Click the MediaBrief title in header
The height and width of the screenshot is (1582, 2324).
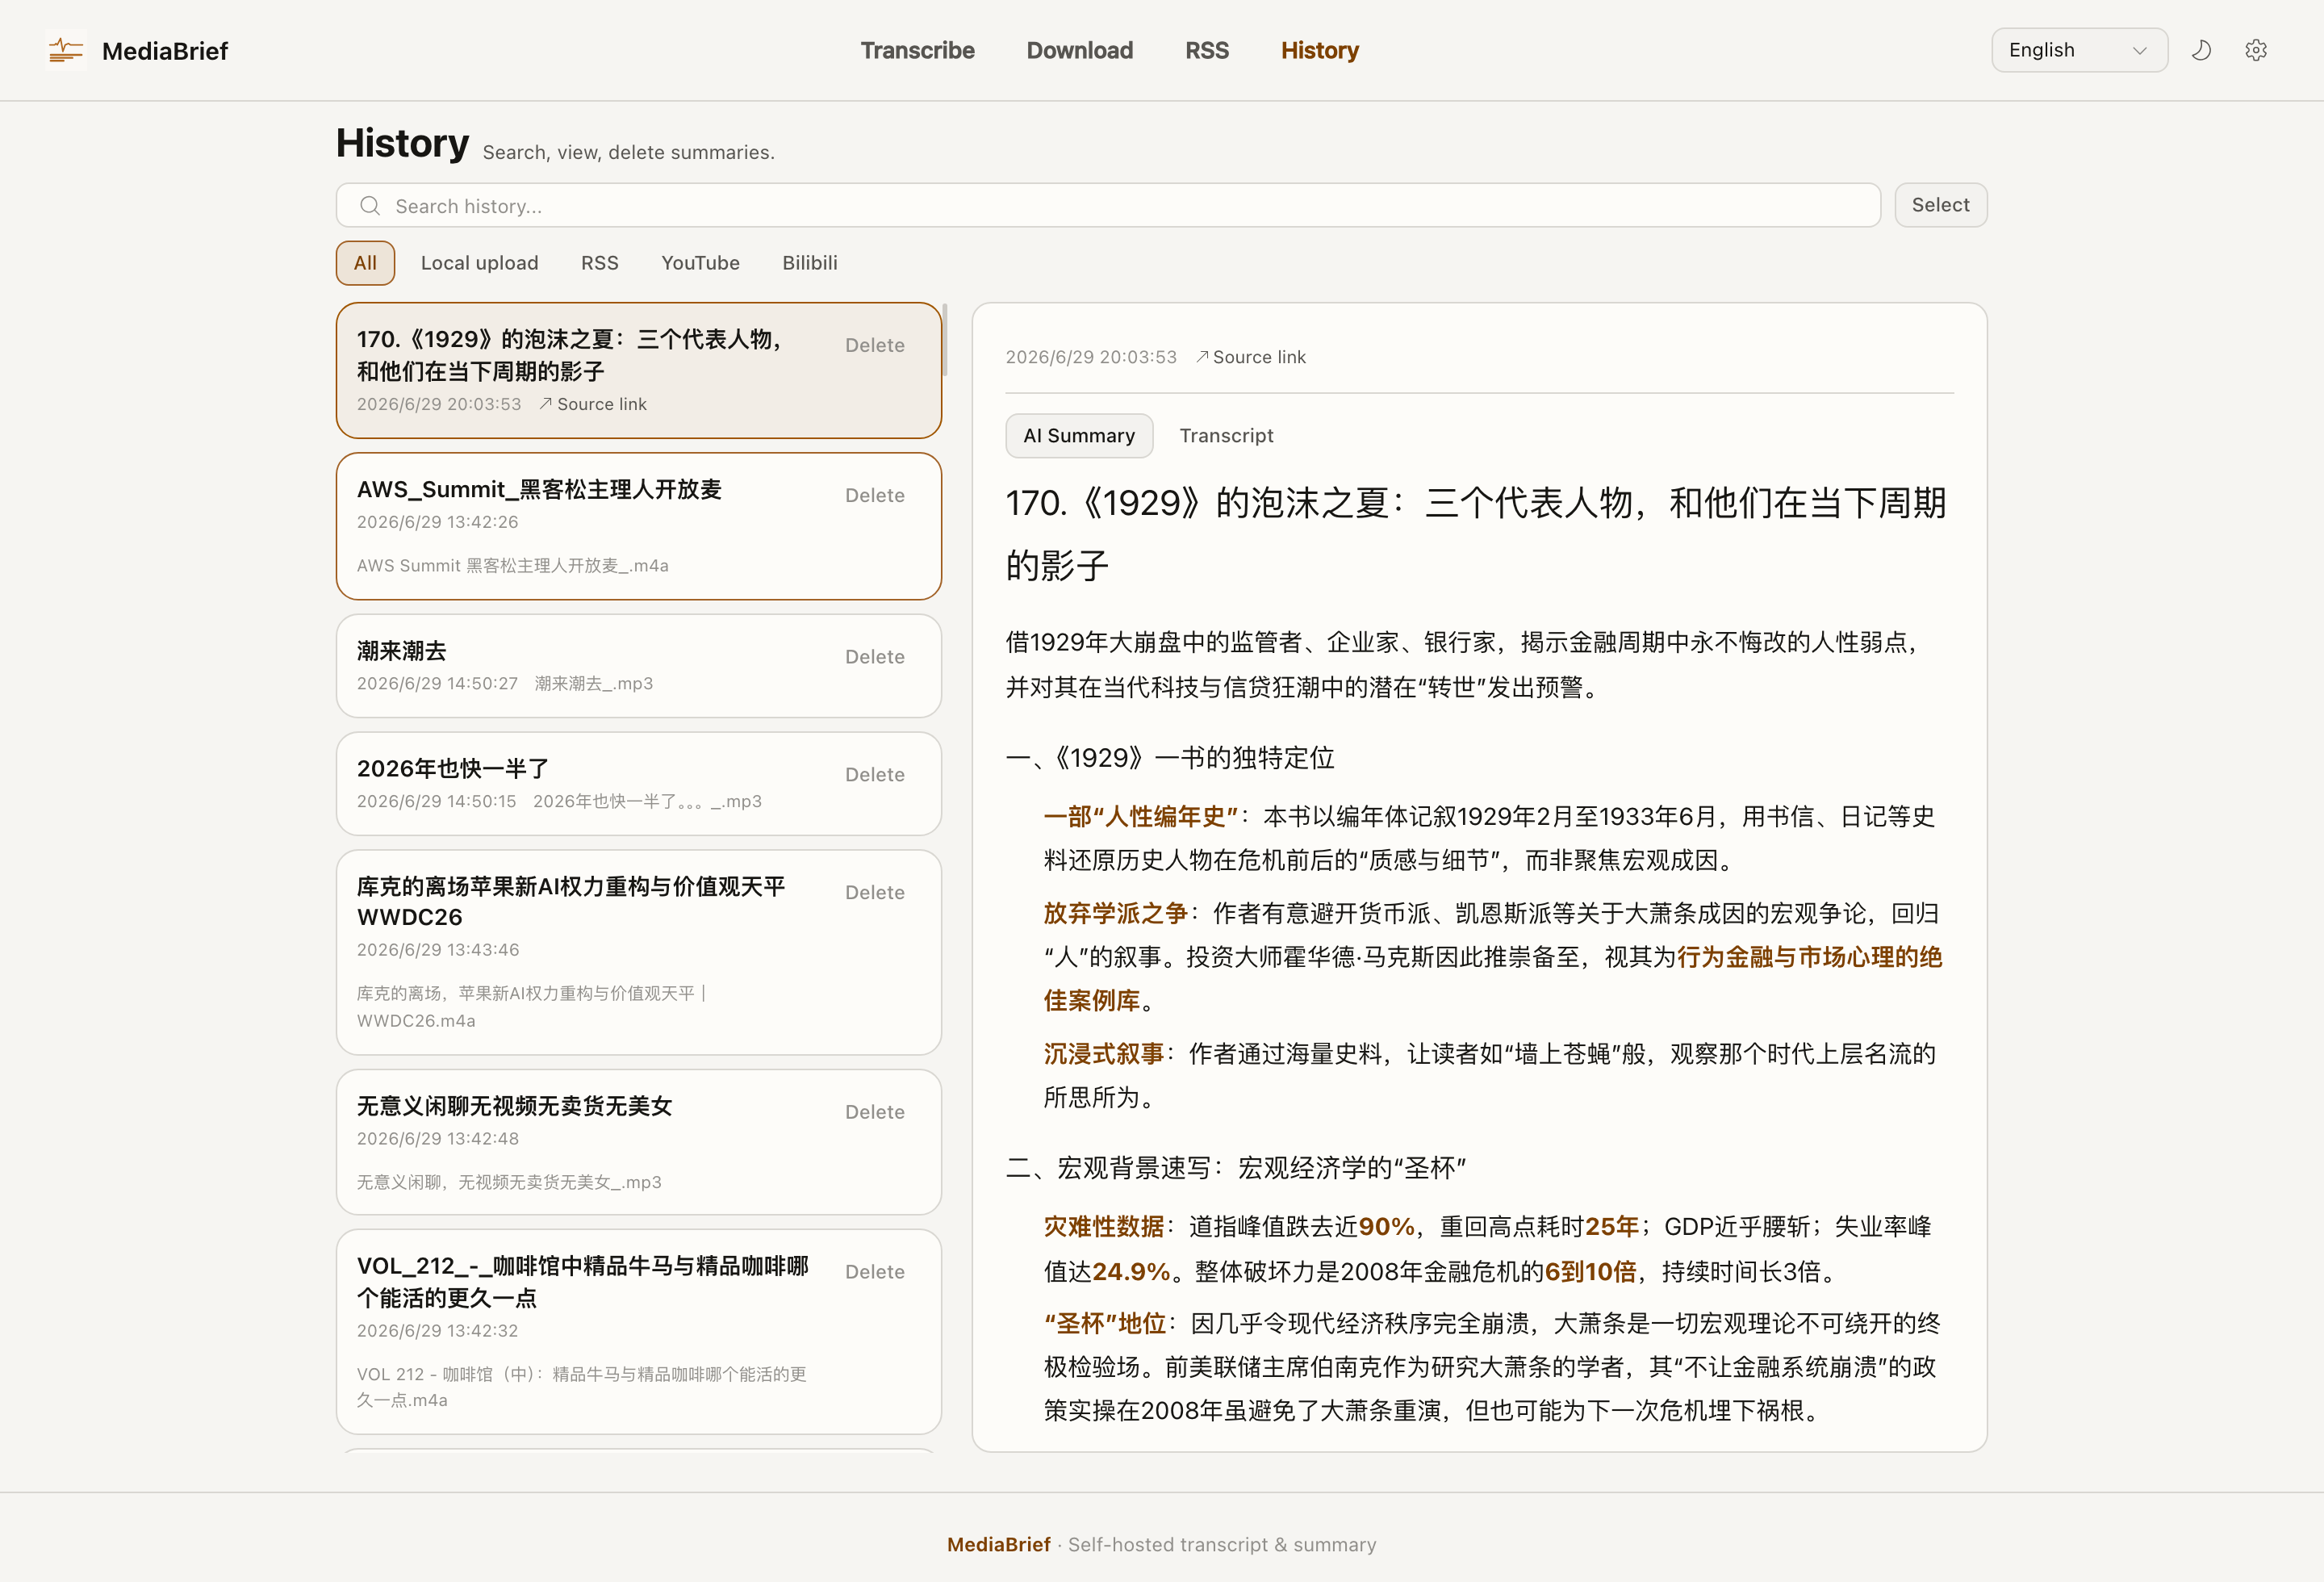pyautogui.click(x=165, y=51)
